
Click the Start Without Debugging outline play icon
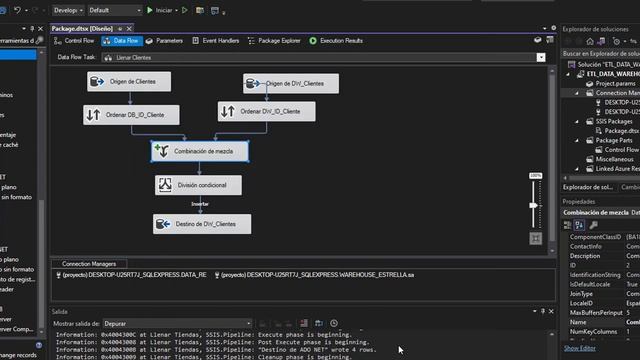pos(185,10)
